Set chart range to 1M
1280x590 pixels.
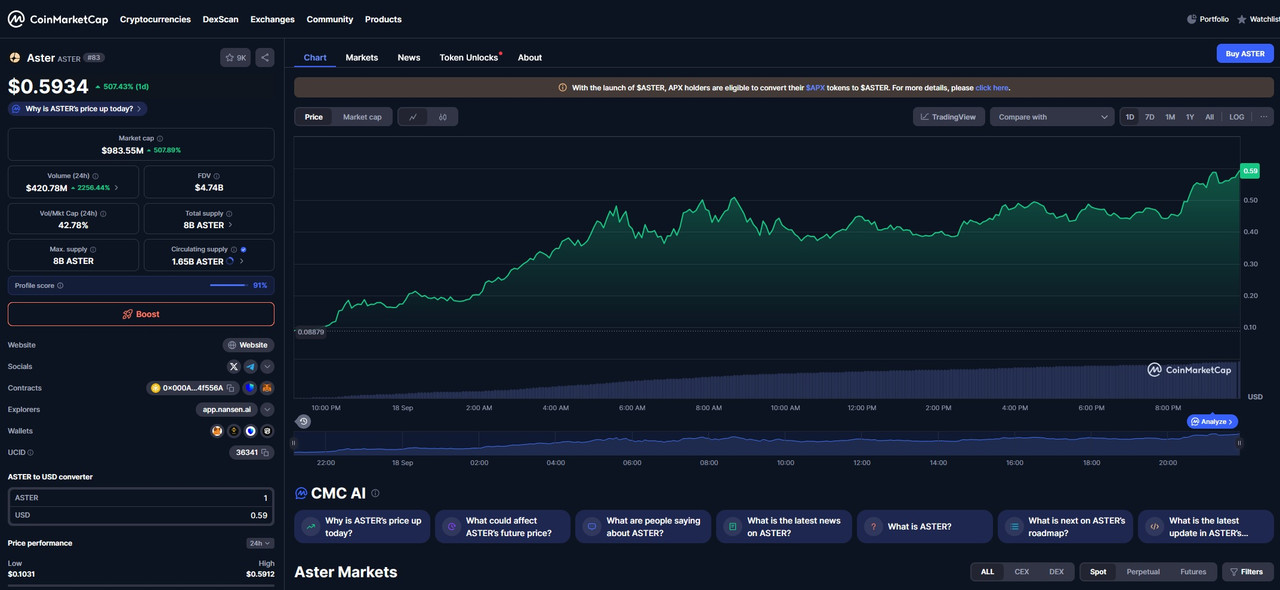click(x=1170, y=117)
